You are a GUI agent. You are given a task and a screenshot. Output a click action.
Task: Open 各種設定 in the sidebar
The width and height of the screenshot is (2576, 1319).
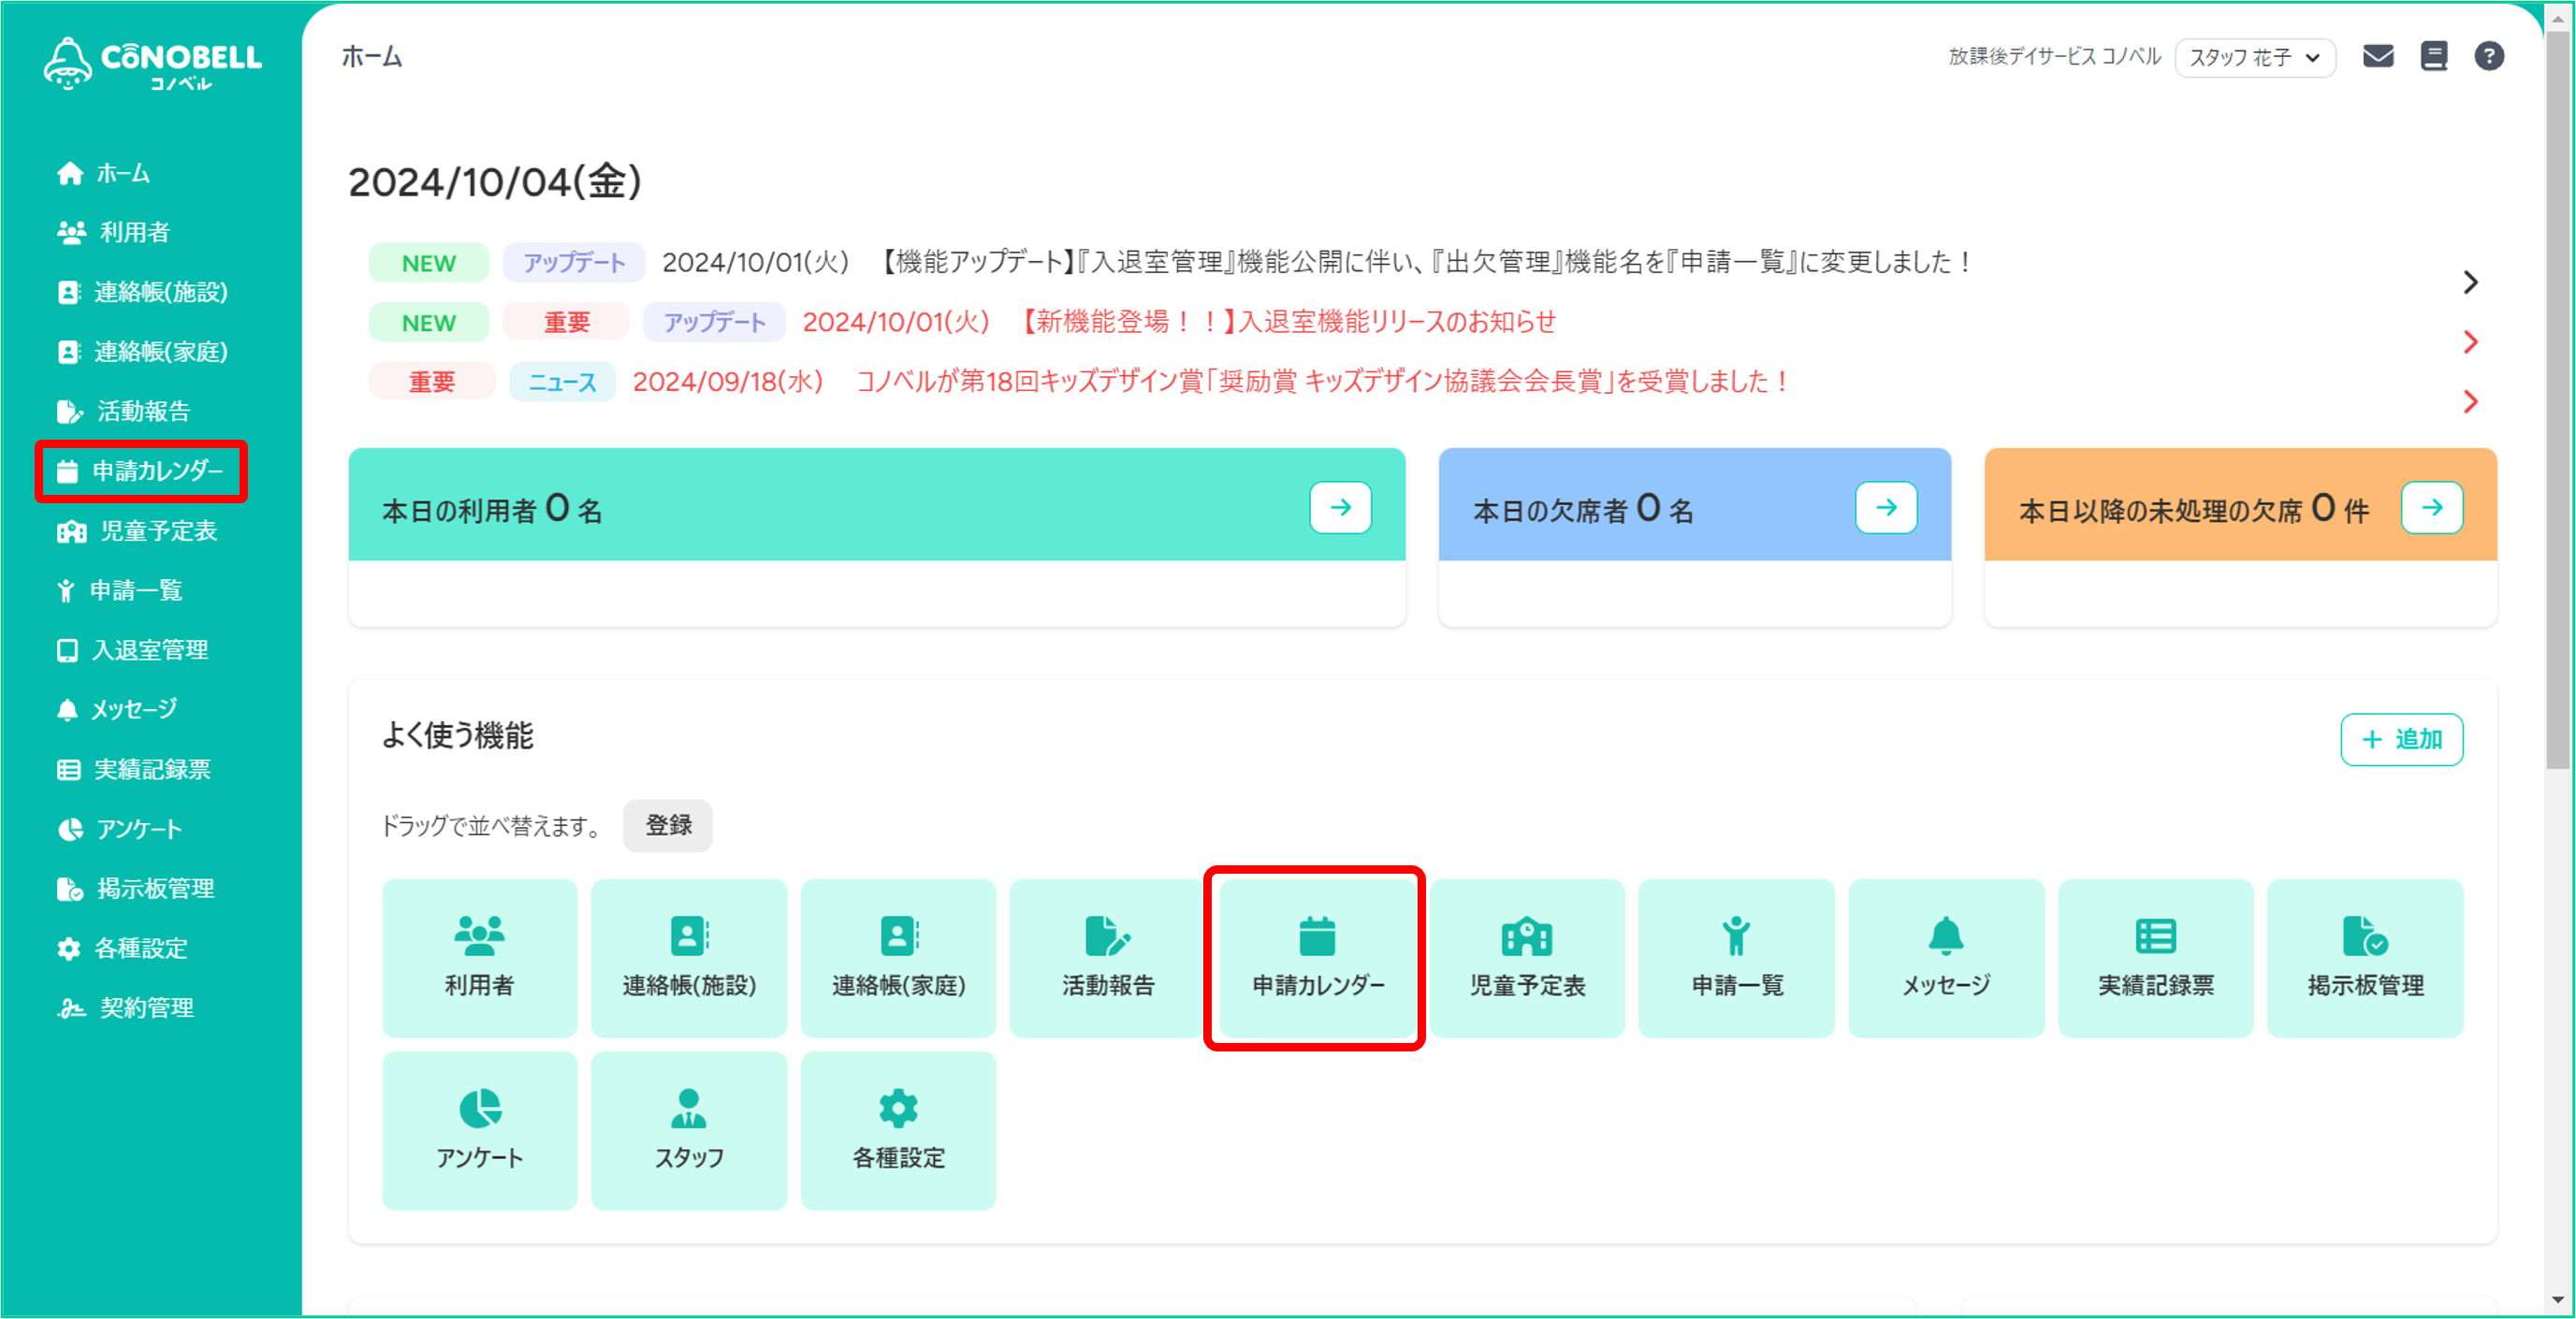[122, 948]
